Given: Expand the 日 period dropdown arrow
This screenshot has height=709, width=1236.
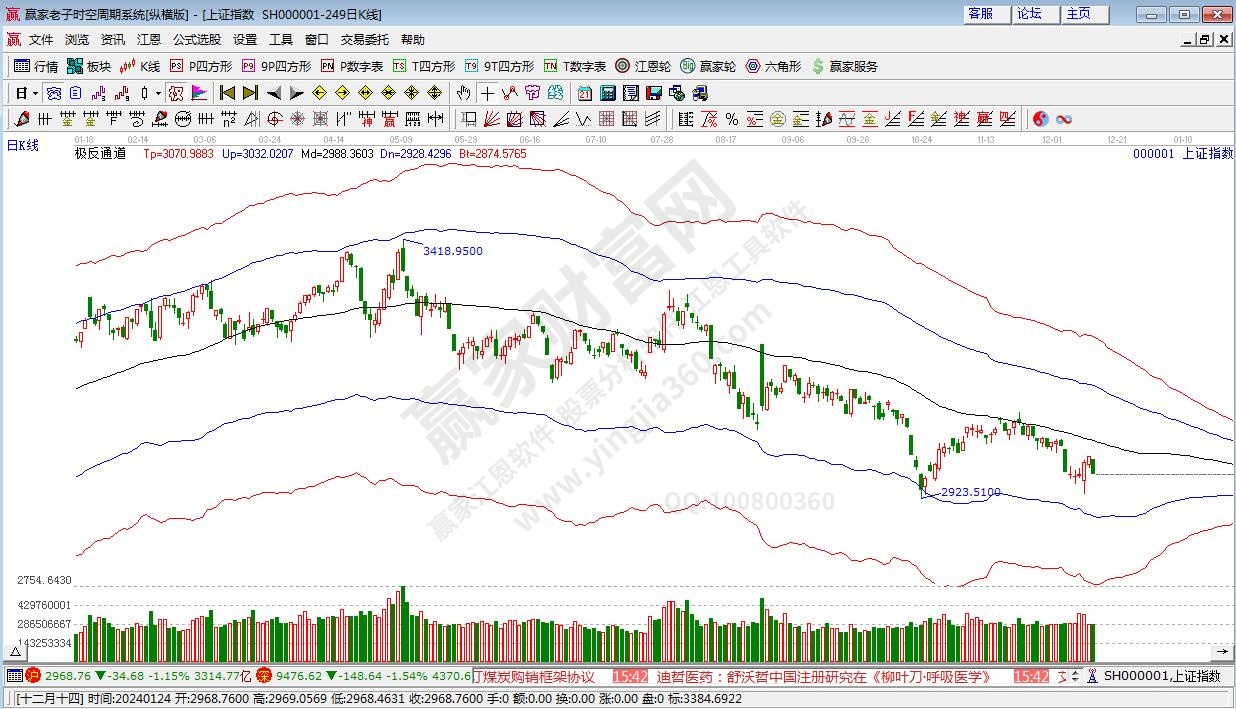Looking at the screenshot, I should pyautogui.click(x=35, y=93).
